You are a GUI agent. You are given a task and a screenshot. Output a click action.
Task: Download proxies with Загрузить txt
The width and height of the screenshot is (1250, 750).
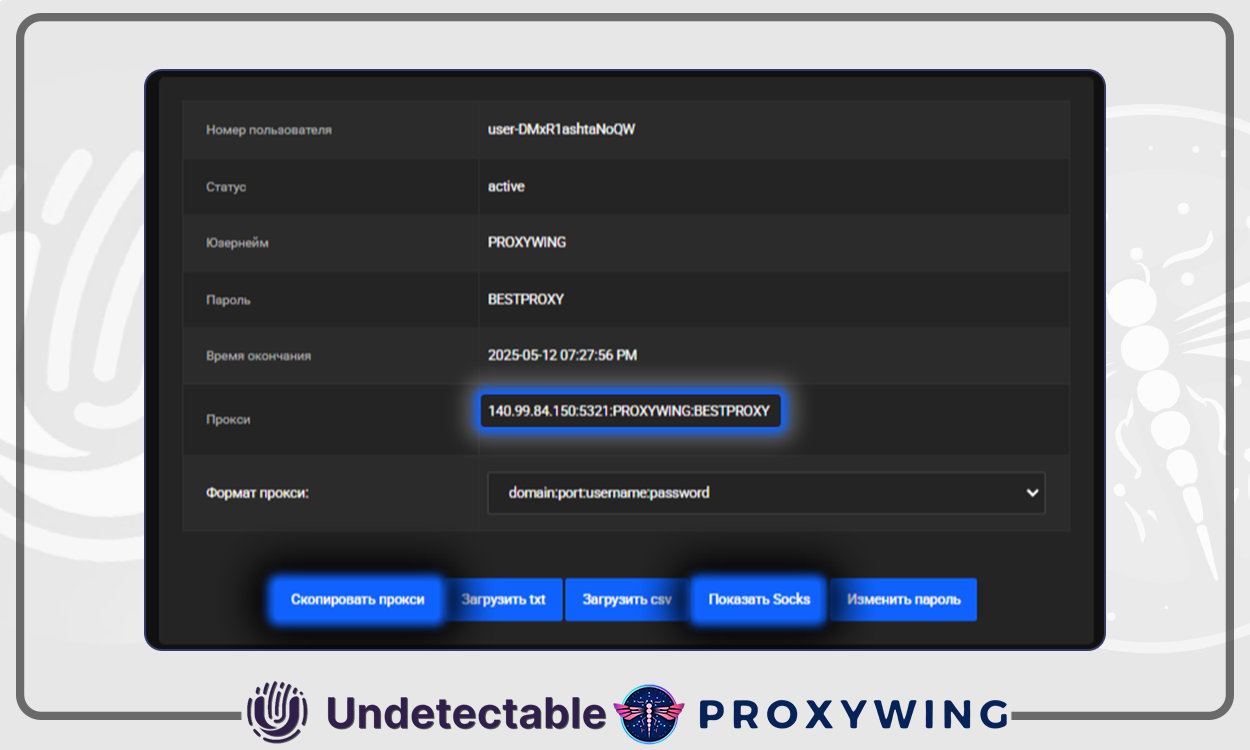(504, 600)
